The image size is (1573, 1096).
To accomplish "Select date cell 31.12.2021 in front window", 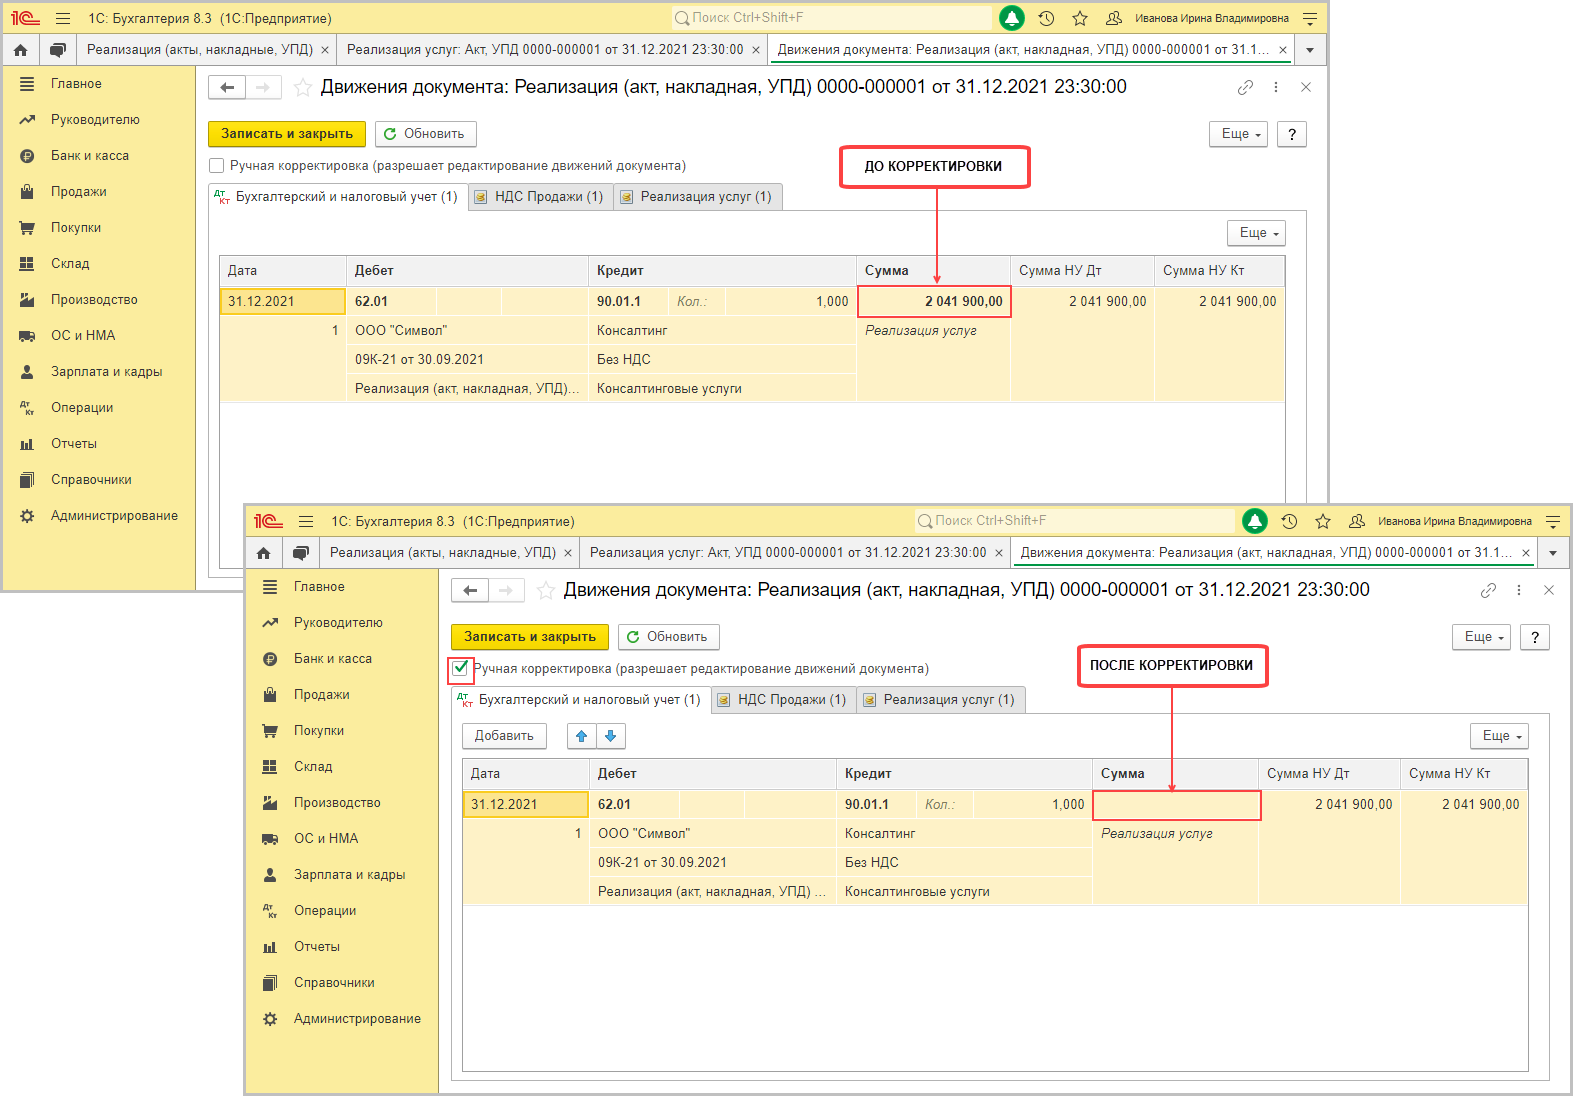I will 525,805.
